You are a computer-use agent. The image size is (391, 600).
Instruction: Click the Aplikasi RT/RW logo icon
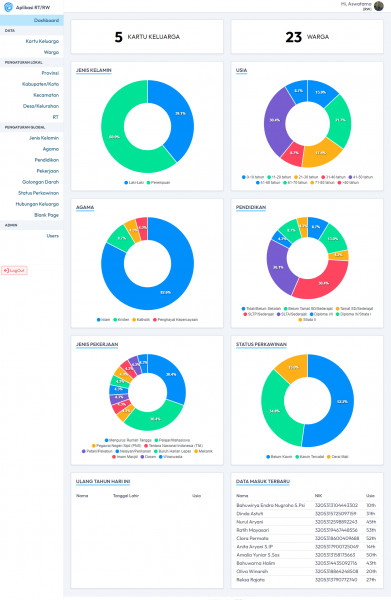[x=8, y=7]
